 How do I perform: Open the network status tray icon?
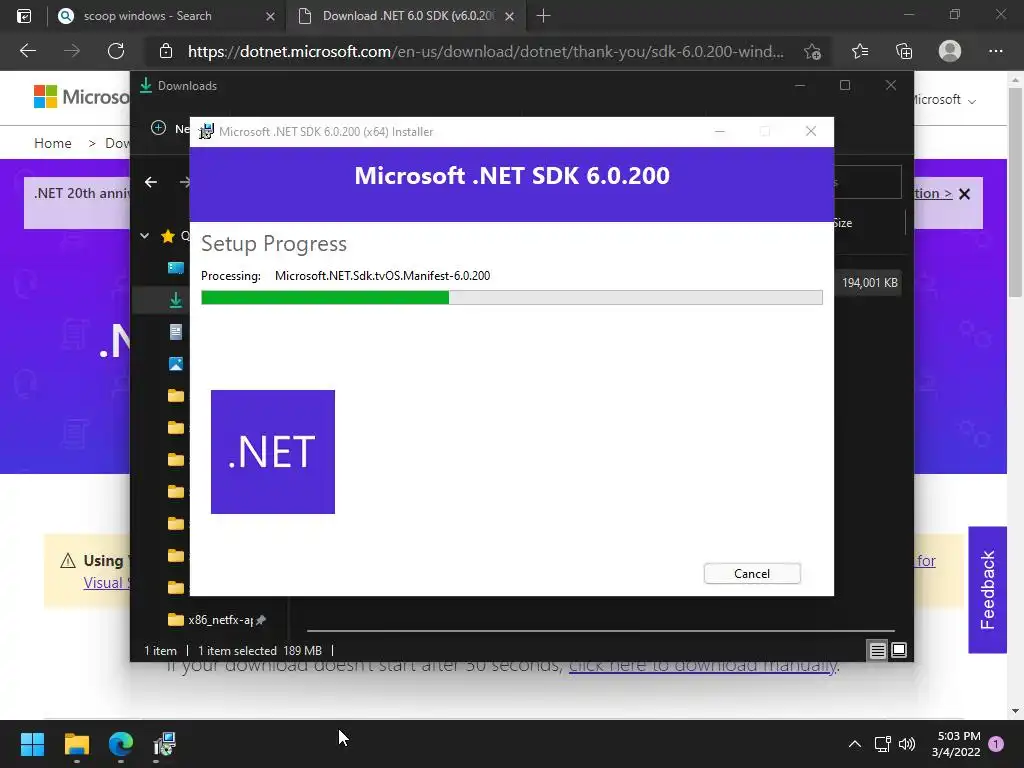pos(883,744)
